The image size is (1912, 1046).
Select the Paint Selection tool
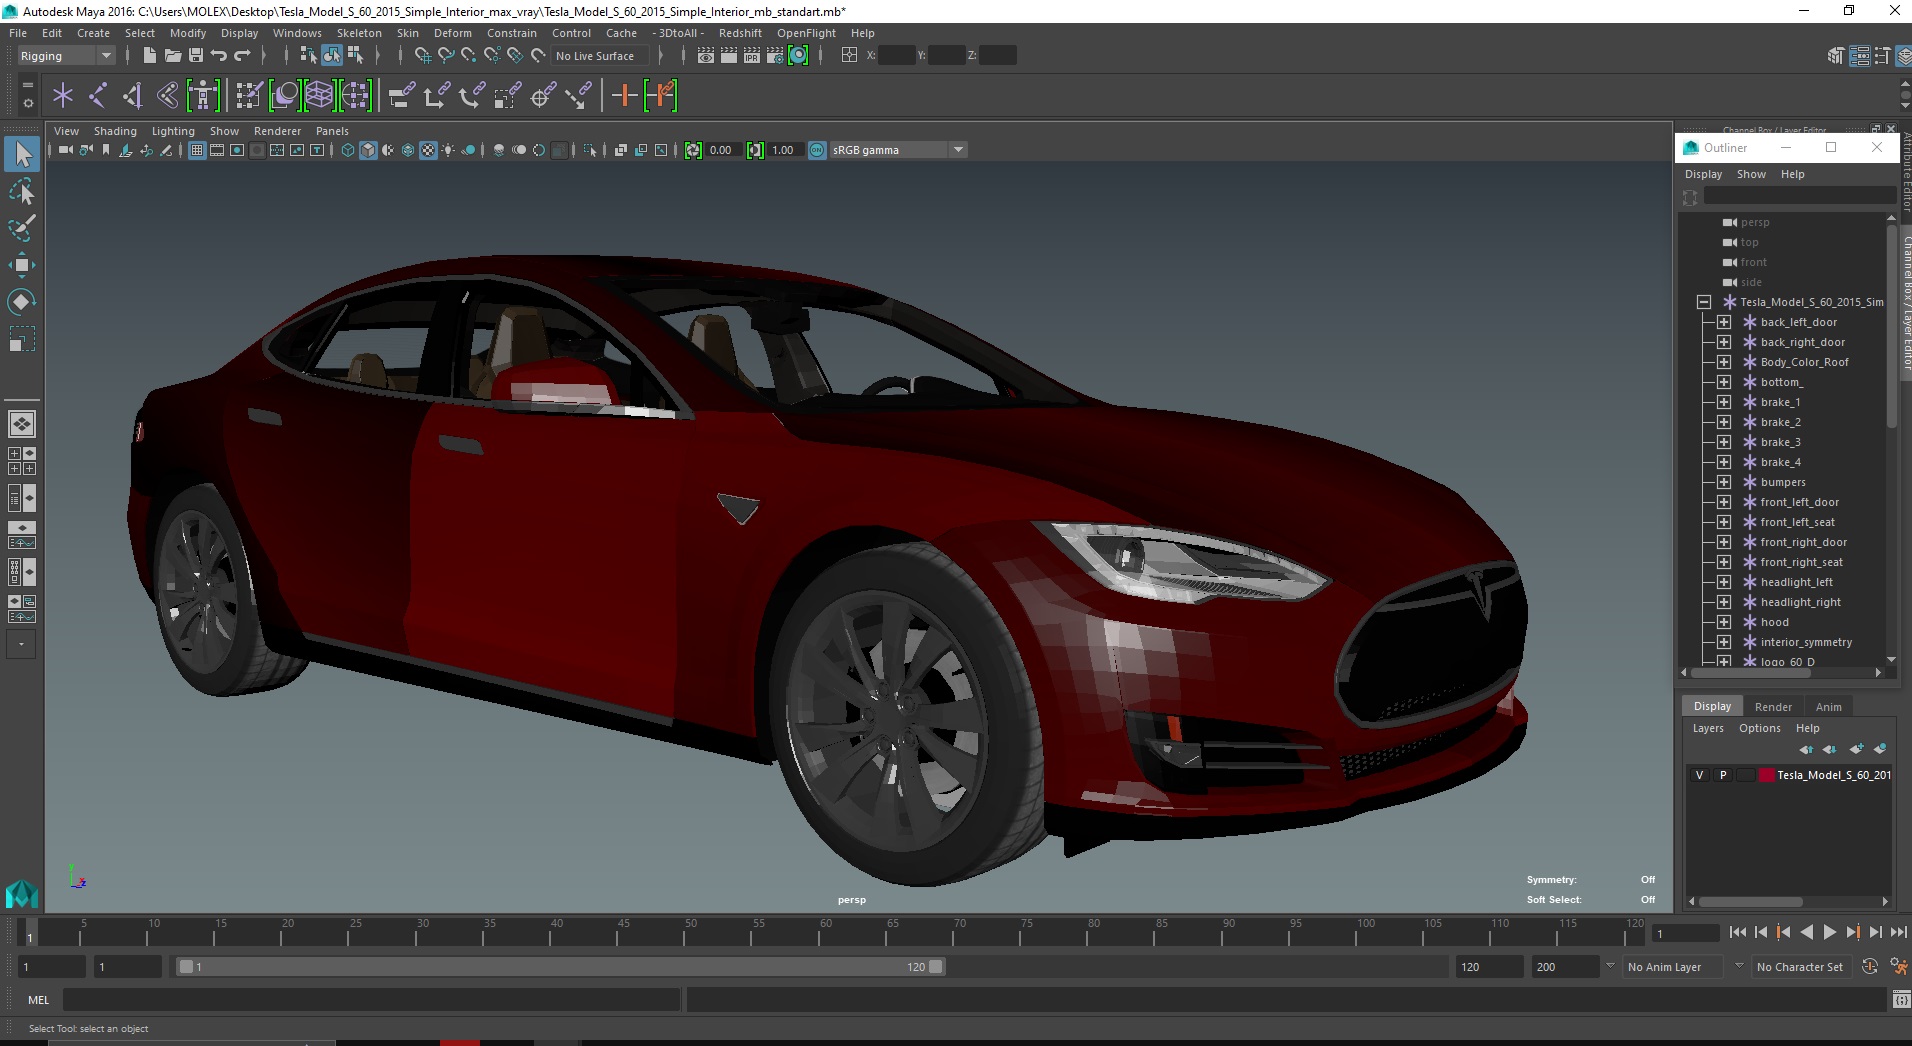click(22, 228)
